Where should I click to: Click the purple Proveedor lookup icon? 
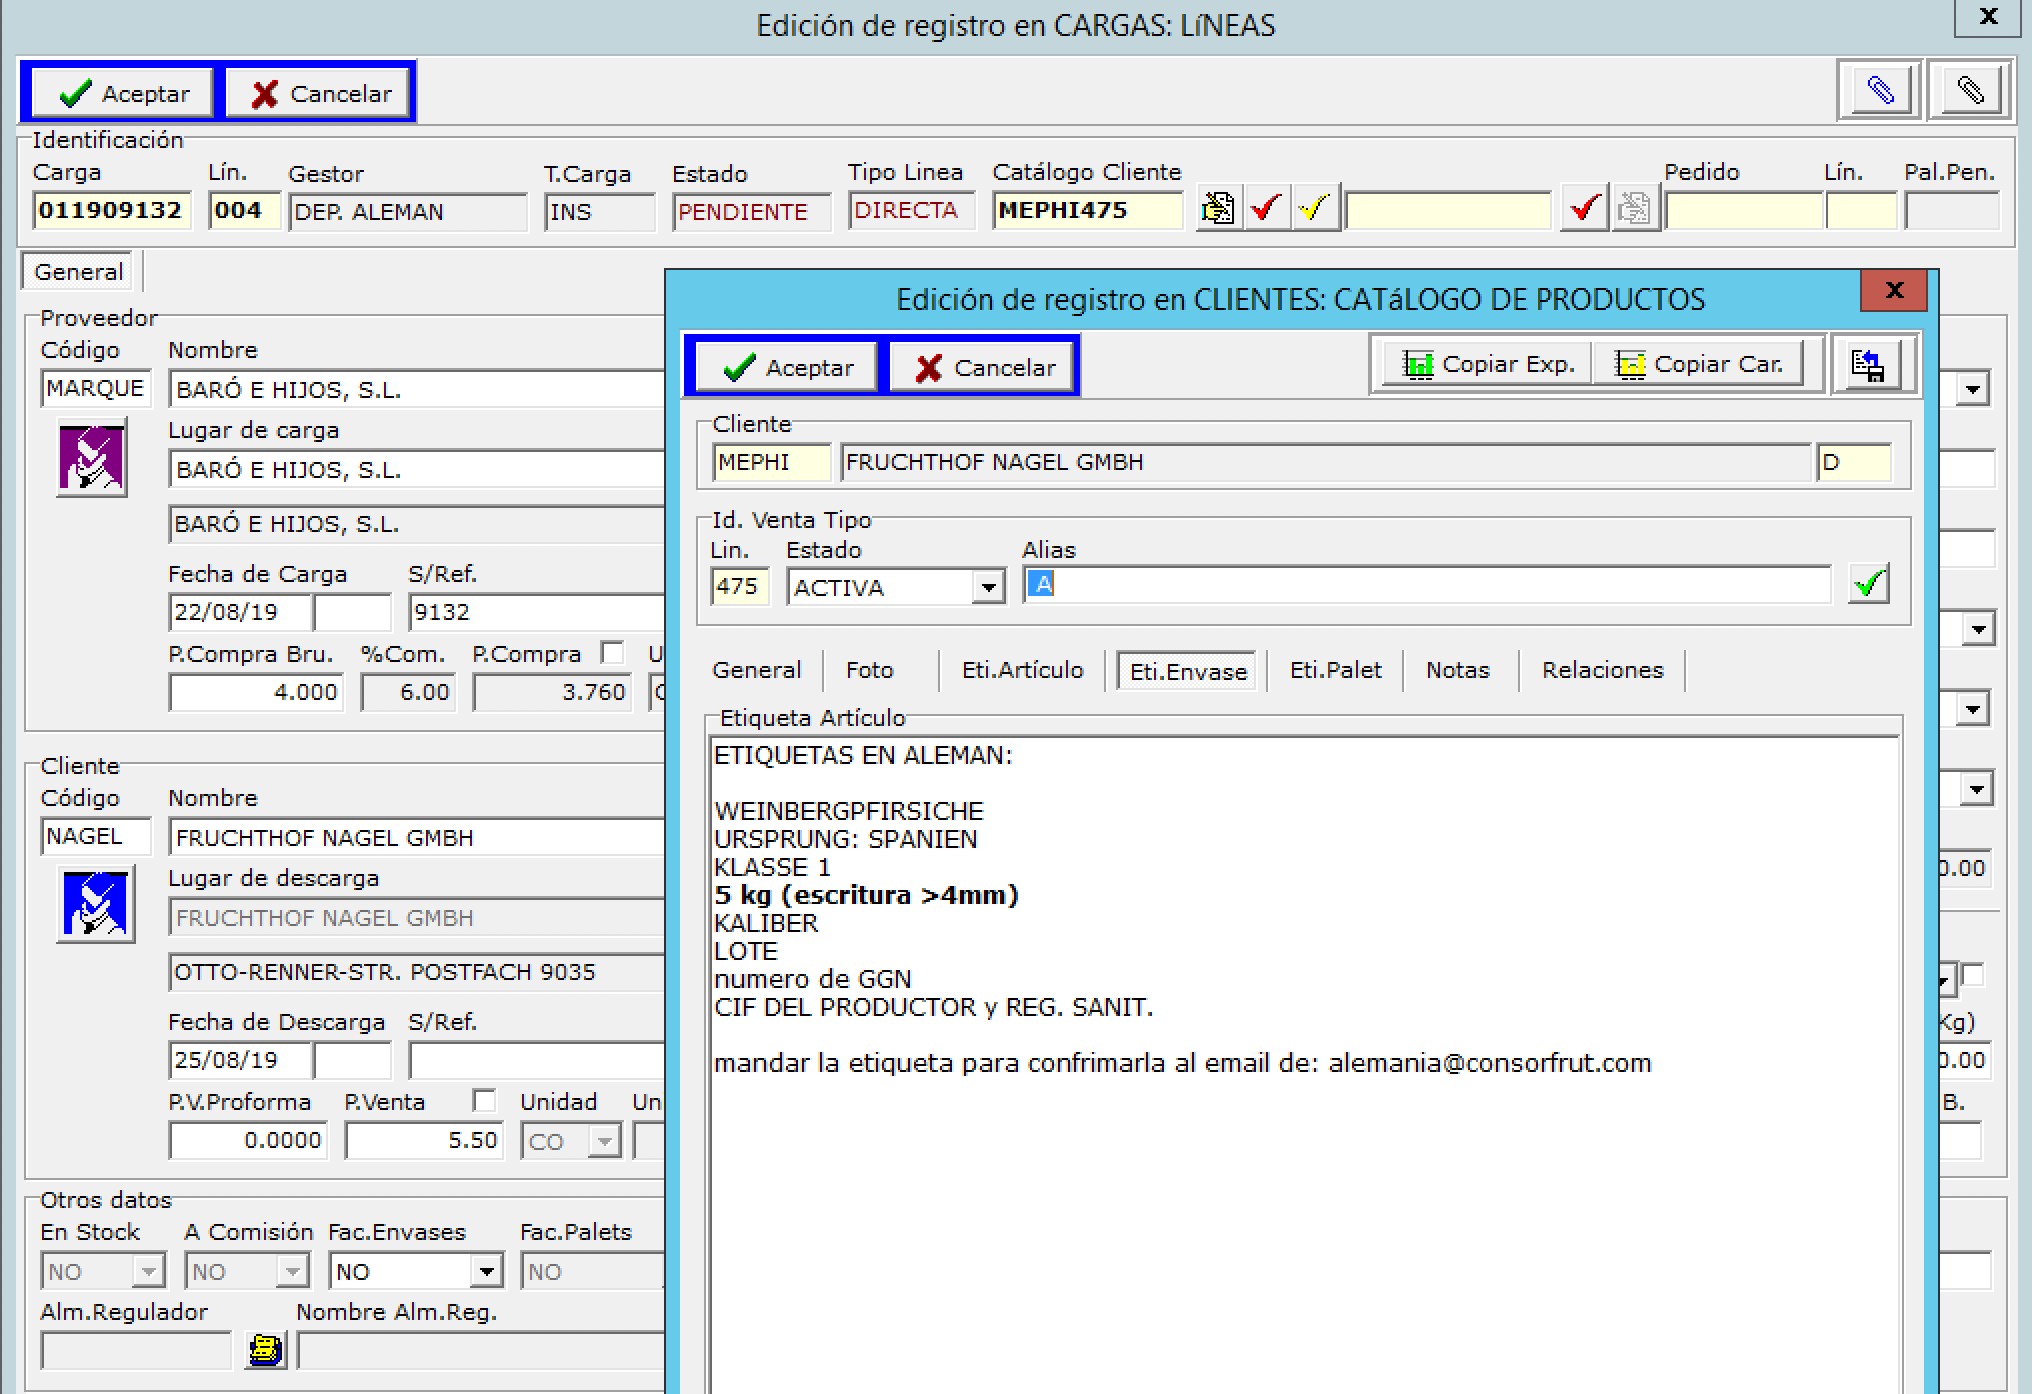[x=92, y=459]
